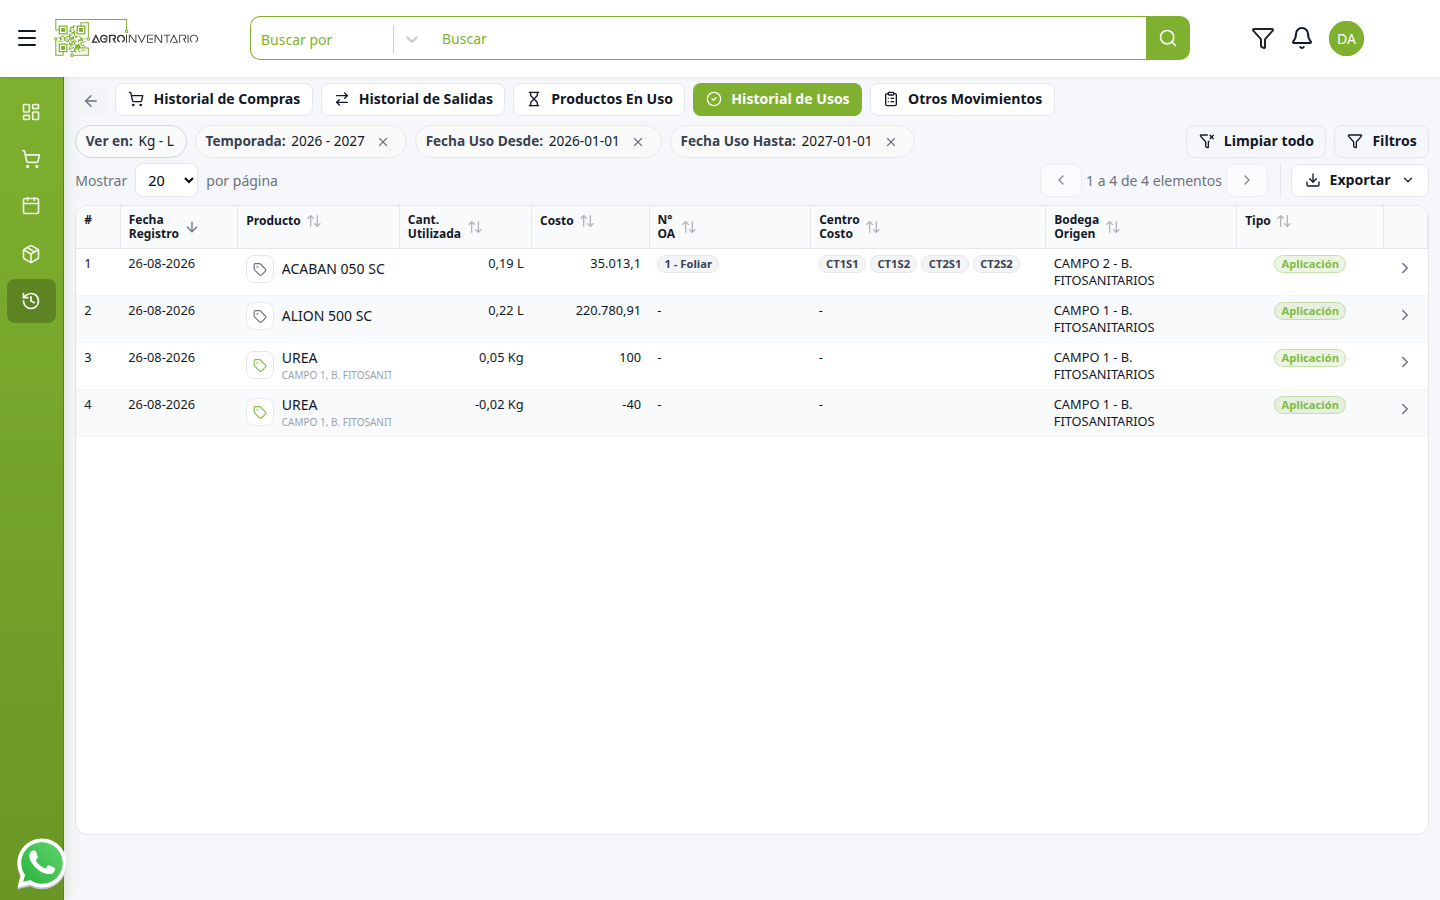Click Limpiar todo button

(1256, 141)
